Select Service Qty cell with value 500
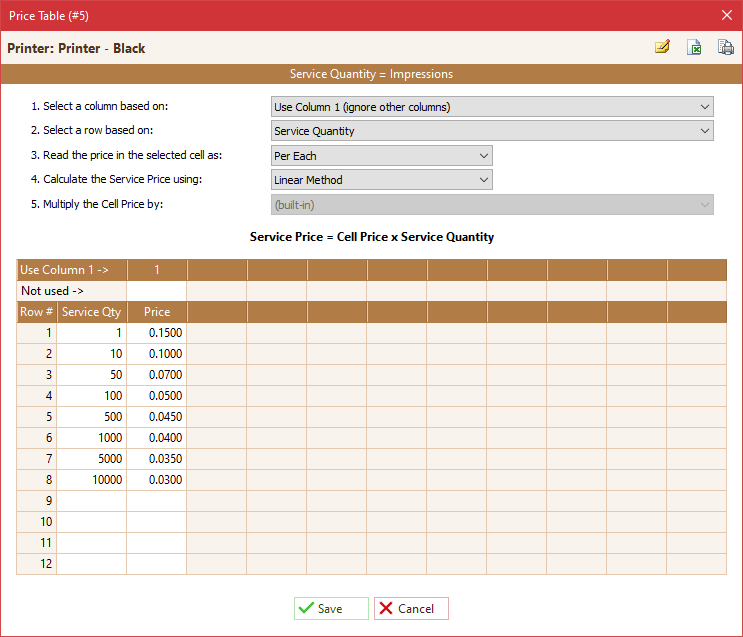Screen dimensions: 743x637 [x=91, y=417]
